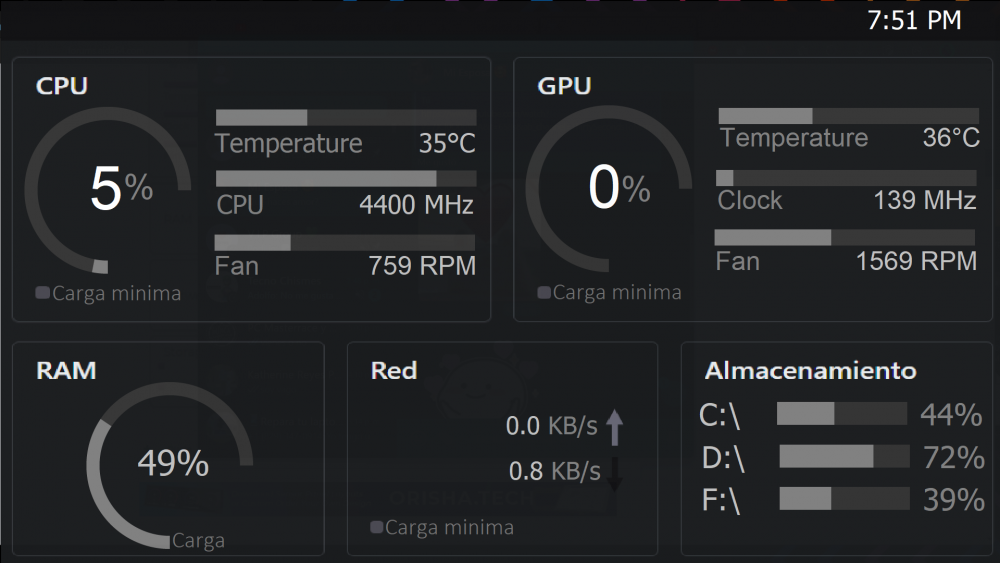Click the CPU 5% circular gauge
Screen dimensions: 1000x563
pos(108,189)
